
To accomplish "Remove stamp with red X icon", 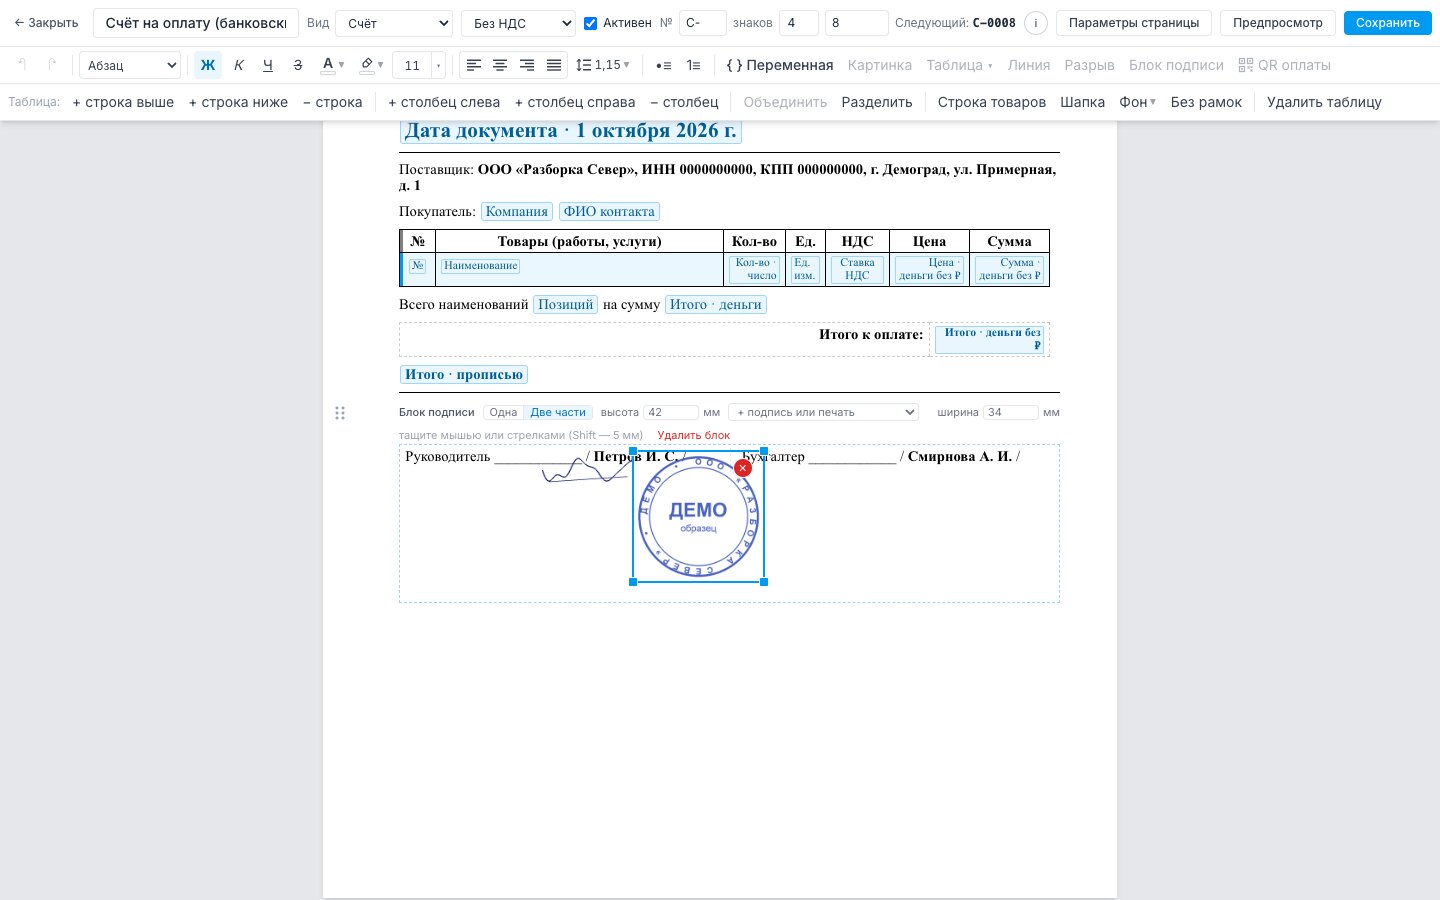I will (x=743, y=468).
